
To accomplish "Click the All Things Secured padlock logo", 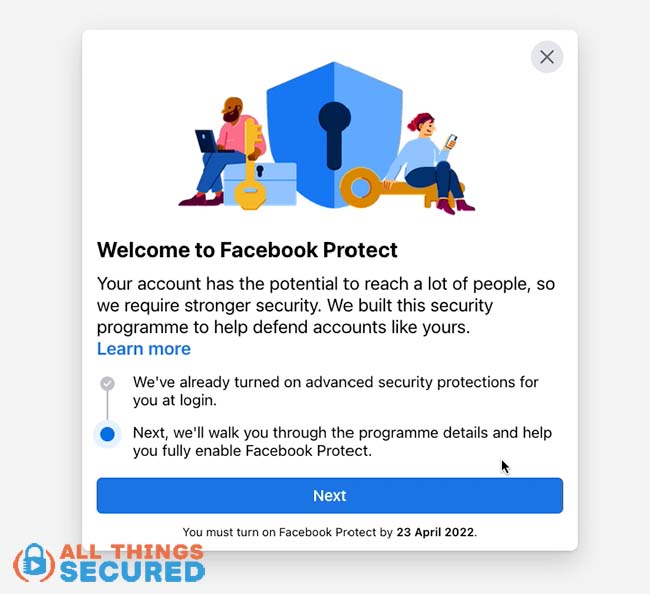I will (x=34, y=563).
